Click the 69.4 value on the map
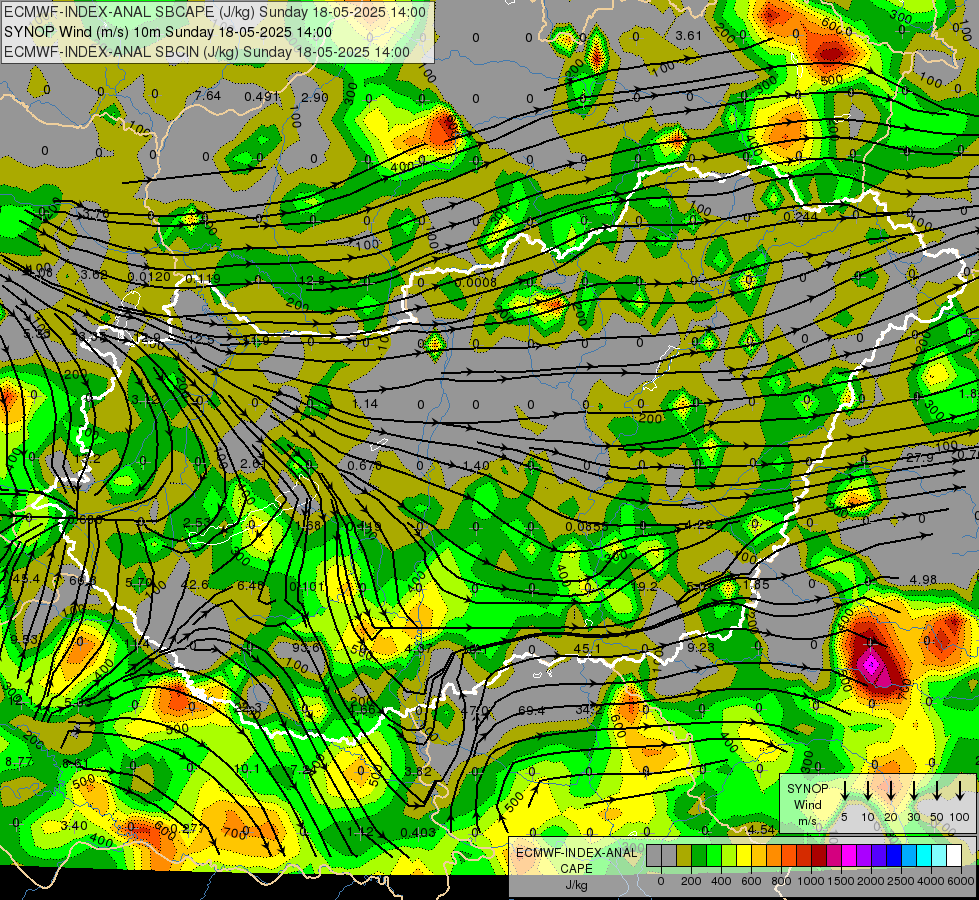The height and width of the screenshot is (900, 979). tap(531, 710)
